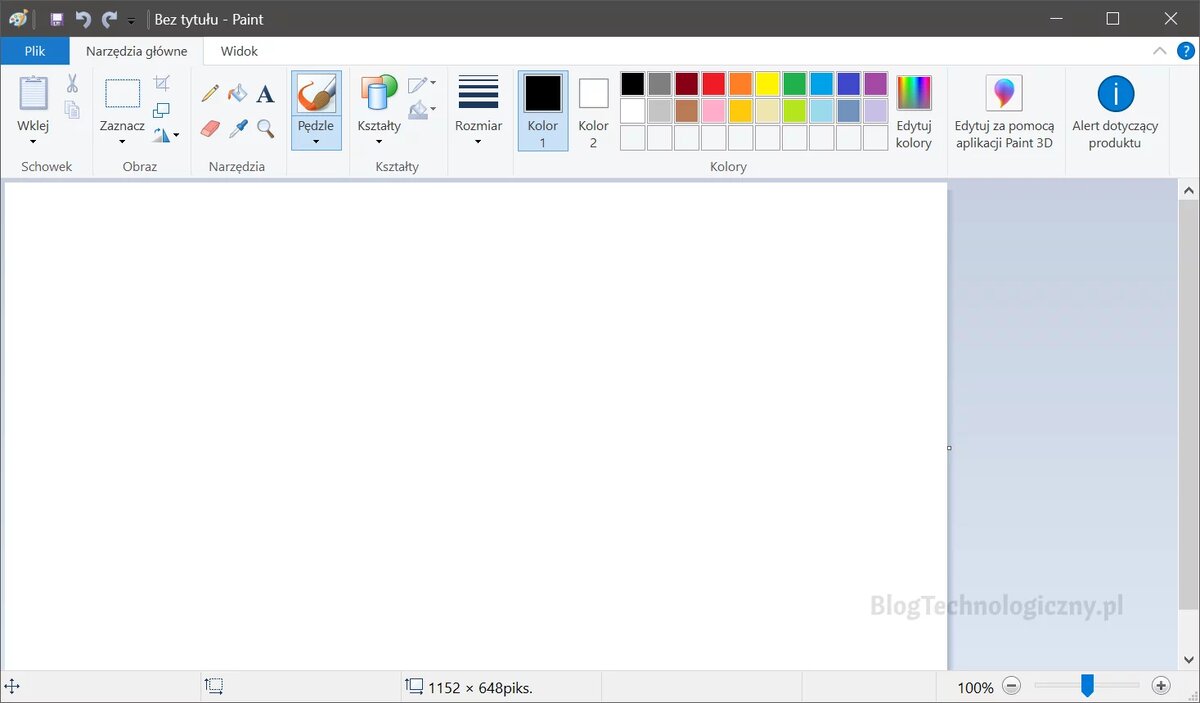Image resolution: width=1200 pixels, height=703 pixels.
Task: Pick the dark red color swatch
Action: [687, 83]
